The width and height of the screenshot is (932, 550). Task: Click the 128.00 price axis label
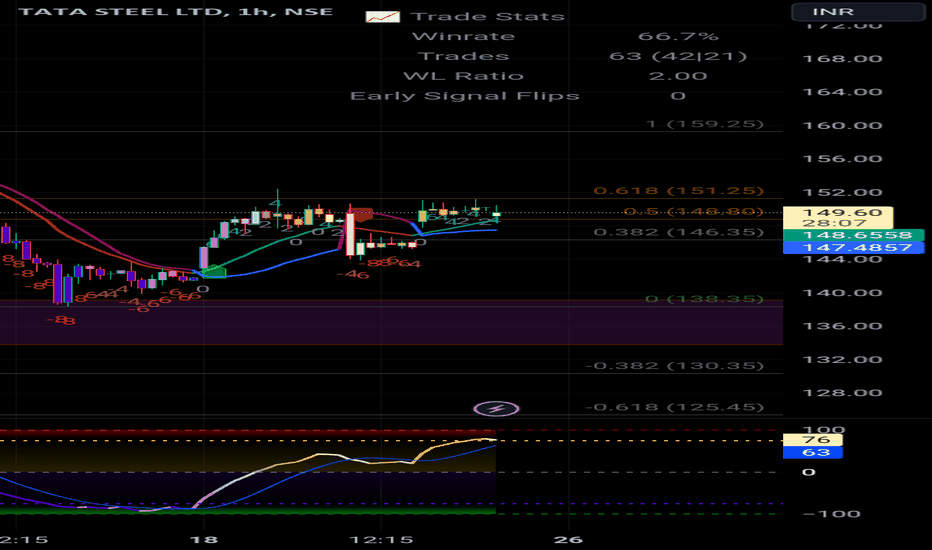pyautogui.click(x=842, y=393)
